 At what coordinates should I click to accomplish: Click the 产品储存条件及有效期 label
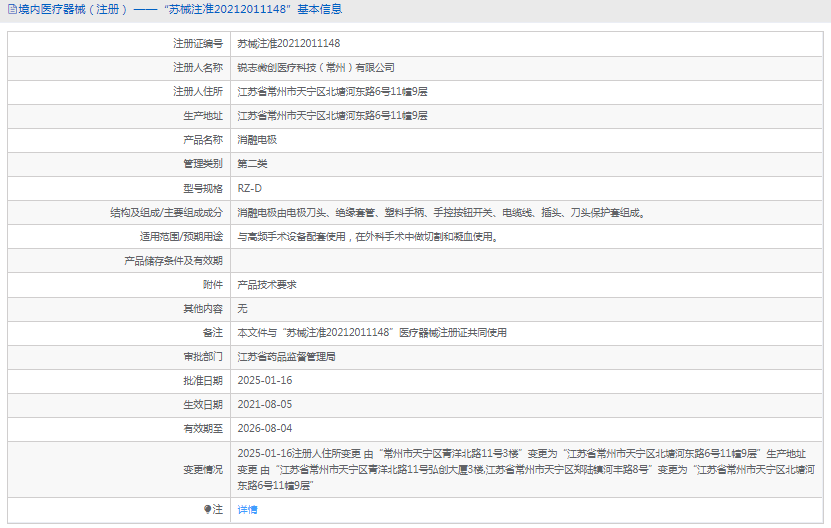click(x=173, y=261)
